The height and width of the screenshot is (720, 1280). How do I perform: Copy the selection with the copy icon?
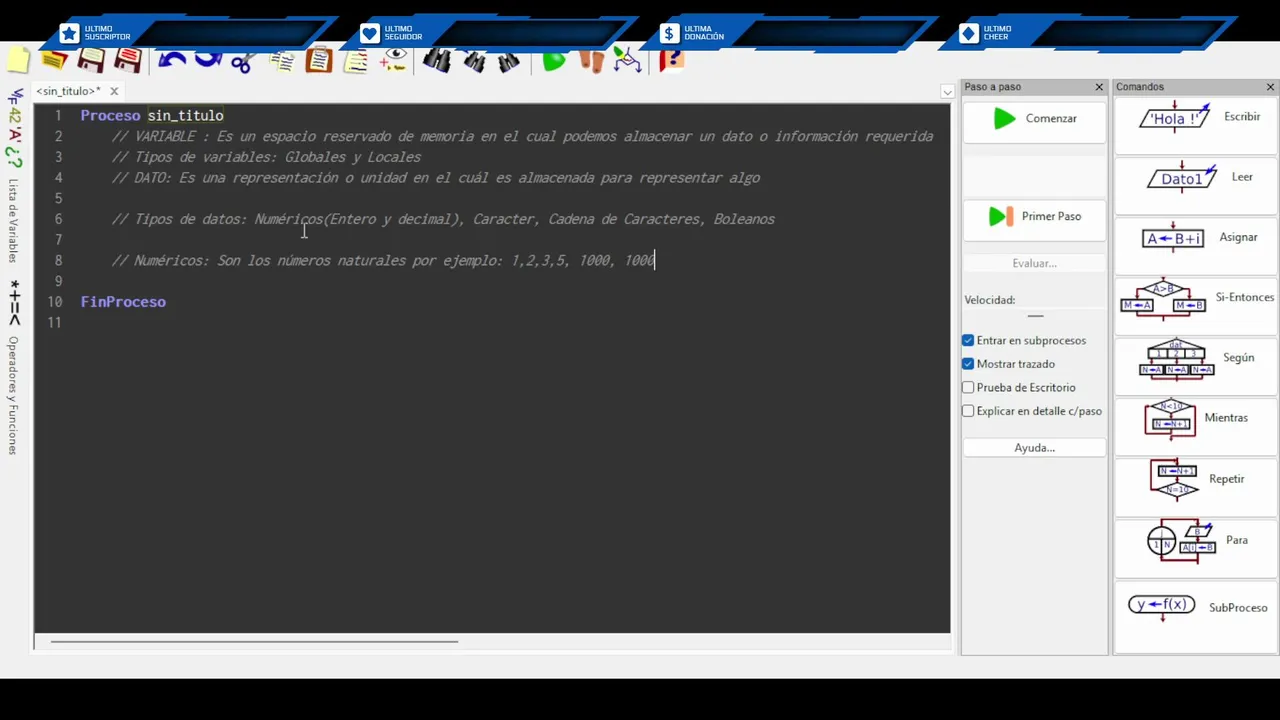[281, 61]
